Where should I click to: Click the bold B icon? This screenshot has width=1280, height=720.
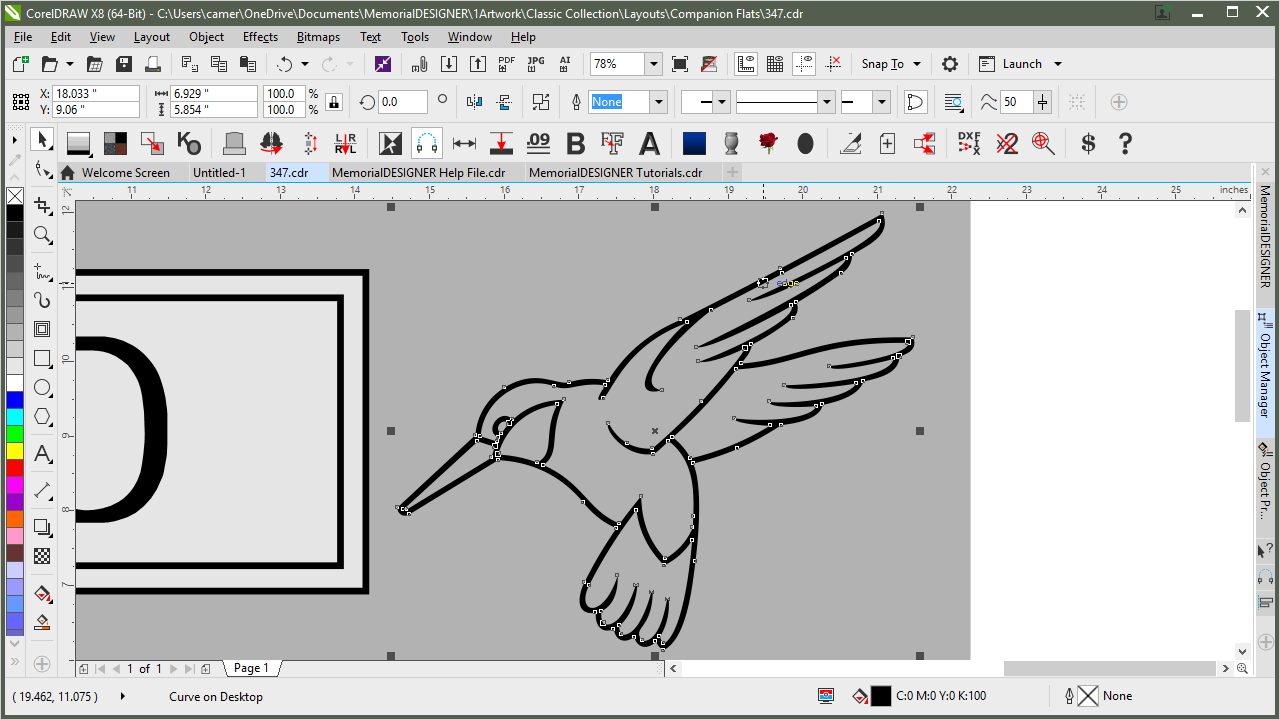click(x=575, y=143)
